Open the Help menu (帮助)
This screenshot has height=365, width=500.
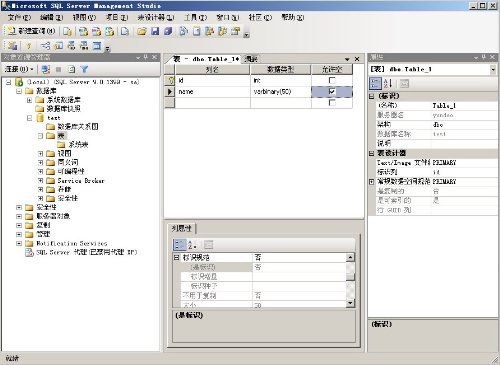[x=293, y=17]
